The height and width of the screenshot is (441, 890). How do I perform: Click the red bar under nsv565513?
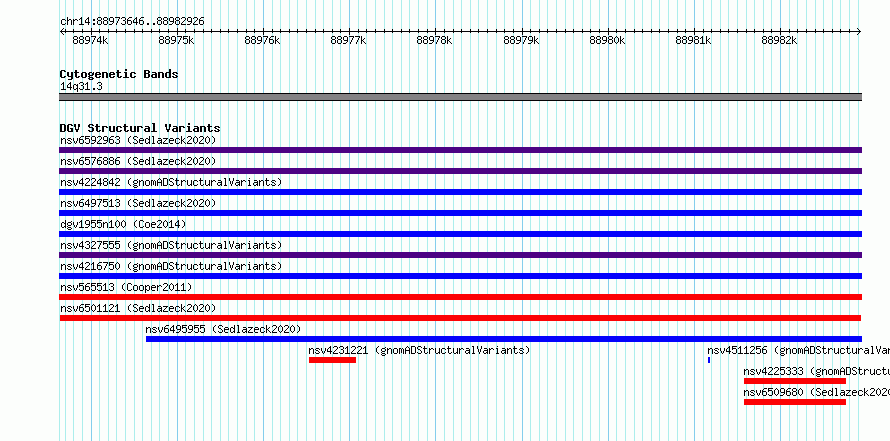point(460,297)
